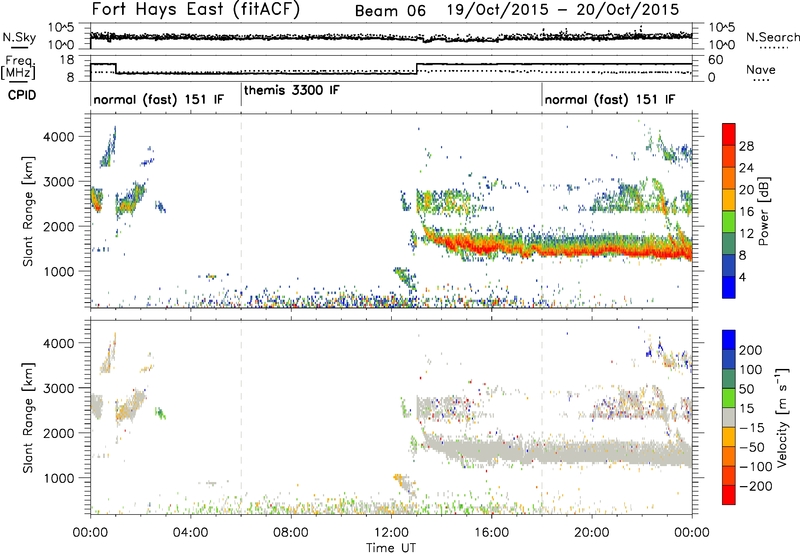The image size is (800, 554).
Task: Pick the red bottom segment of Velocity colorbar
Action: point(729,495)
